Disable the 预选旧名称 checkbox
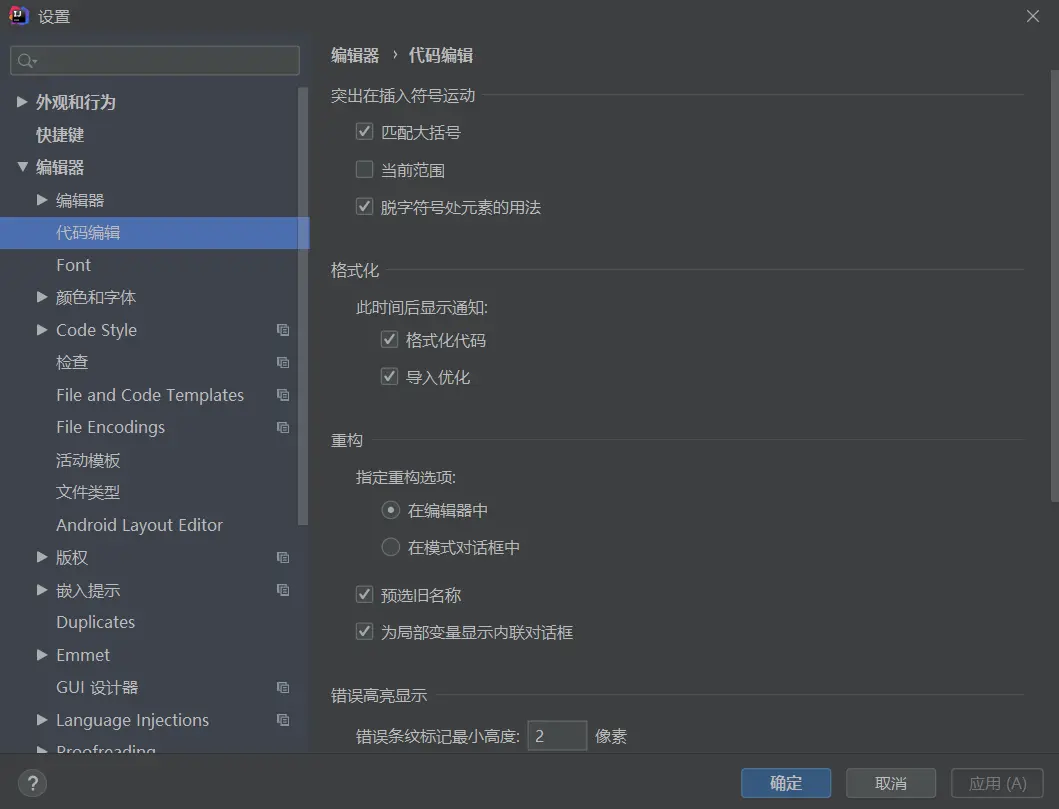The height and width of the screenshot is (809, 1059). click(x=365, y=594)
